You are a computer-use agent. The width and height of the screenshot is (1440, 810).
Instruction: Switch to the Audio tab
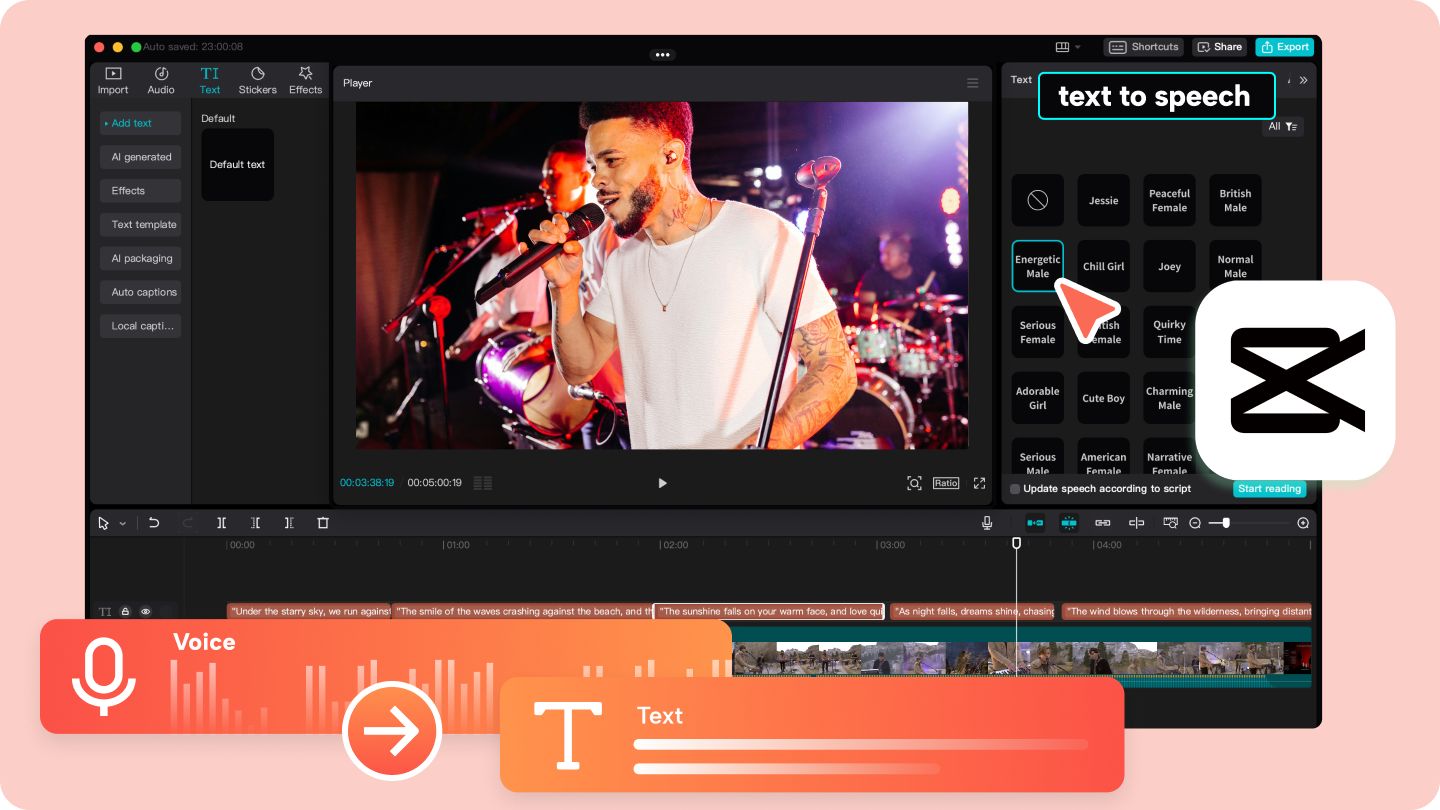coord(161,80)
